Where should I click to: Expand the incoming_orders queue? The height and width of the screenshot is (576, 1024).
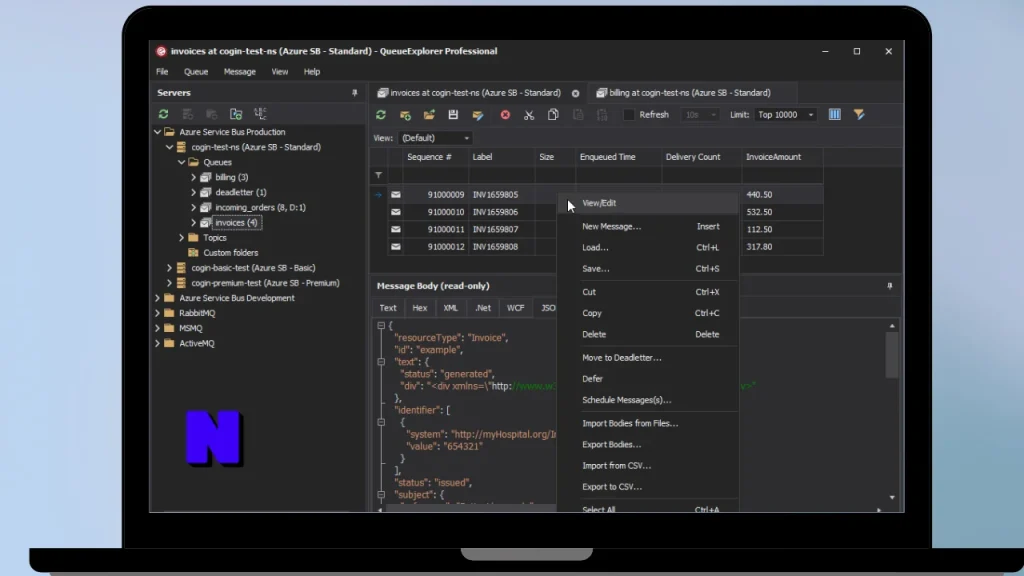(x=193, y=208)
